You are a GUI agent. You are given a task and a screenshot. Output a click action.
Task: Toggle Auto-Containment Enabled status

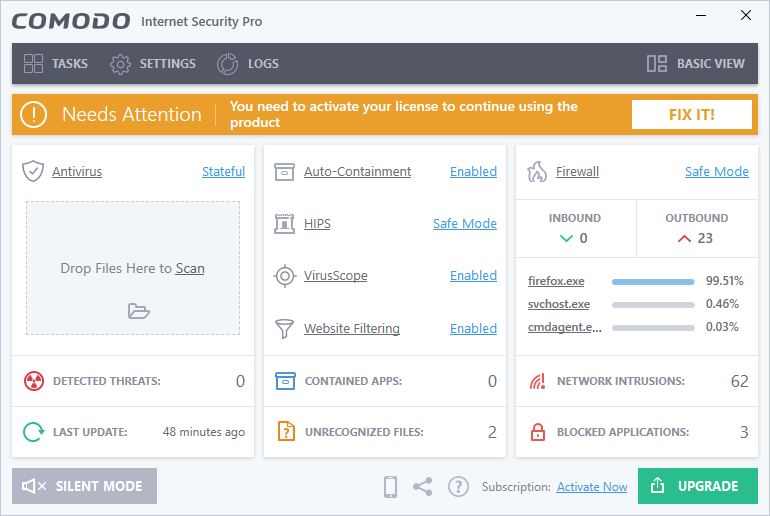click(x=473, y=172)
